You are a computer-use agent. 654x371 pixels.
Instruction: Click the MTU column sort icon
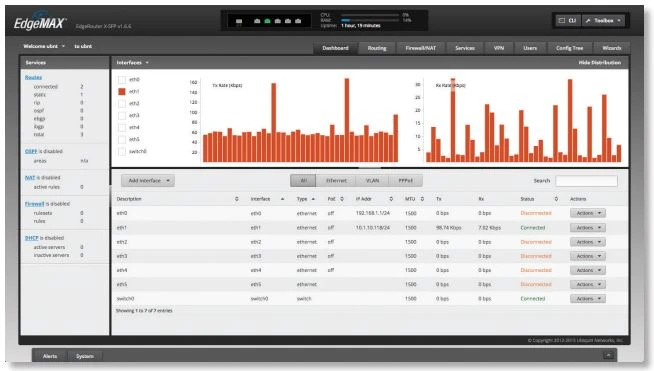pyautogui.click(x=422, y=199)
